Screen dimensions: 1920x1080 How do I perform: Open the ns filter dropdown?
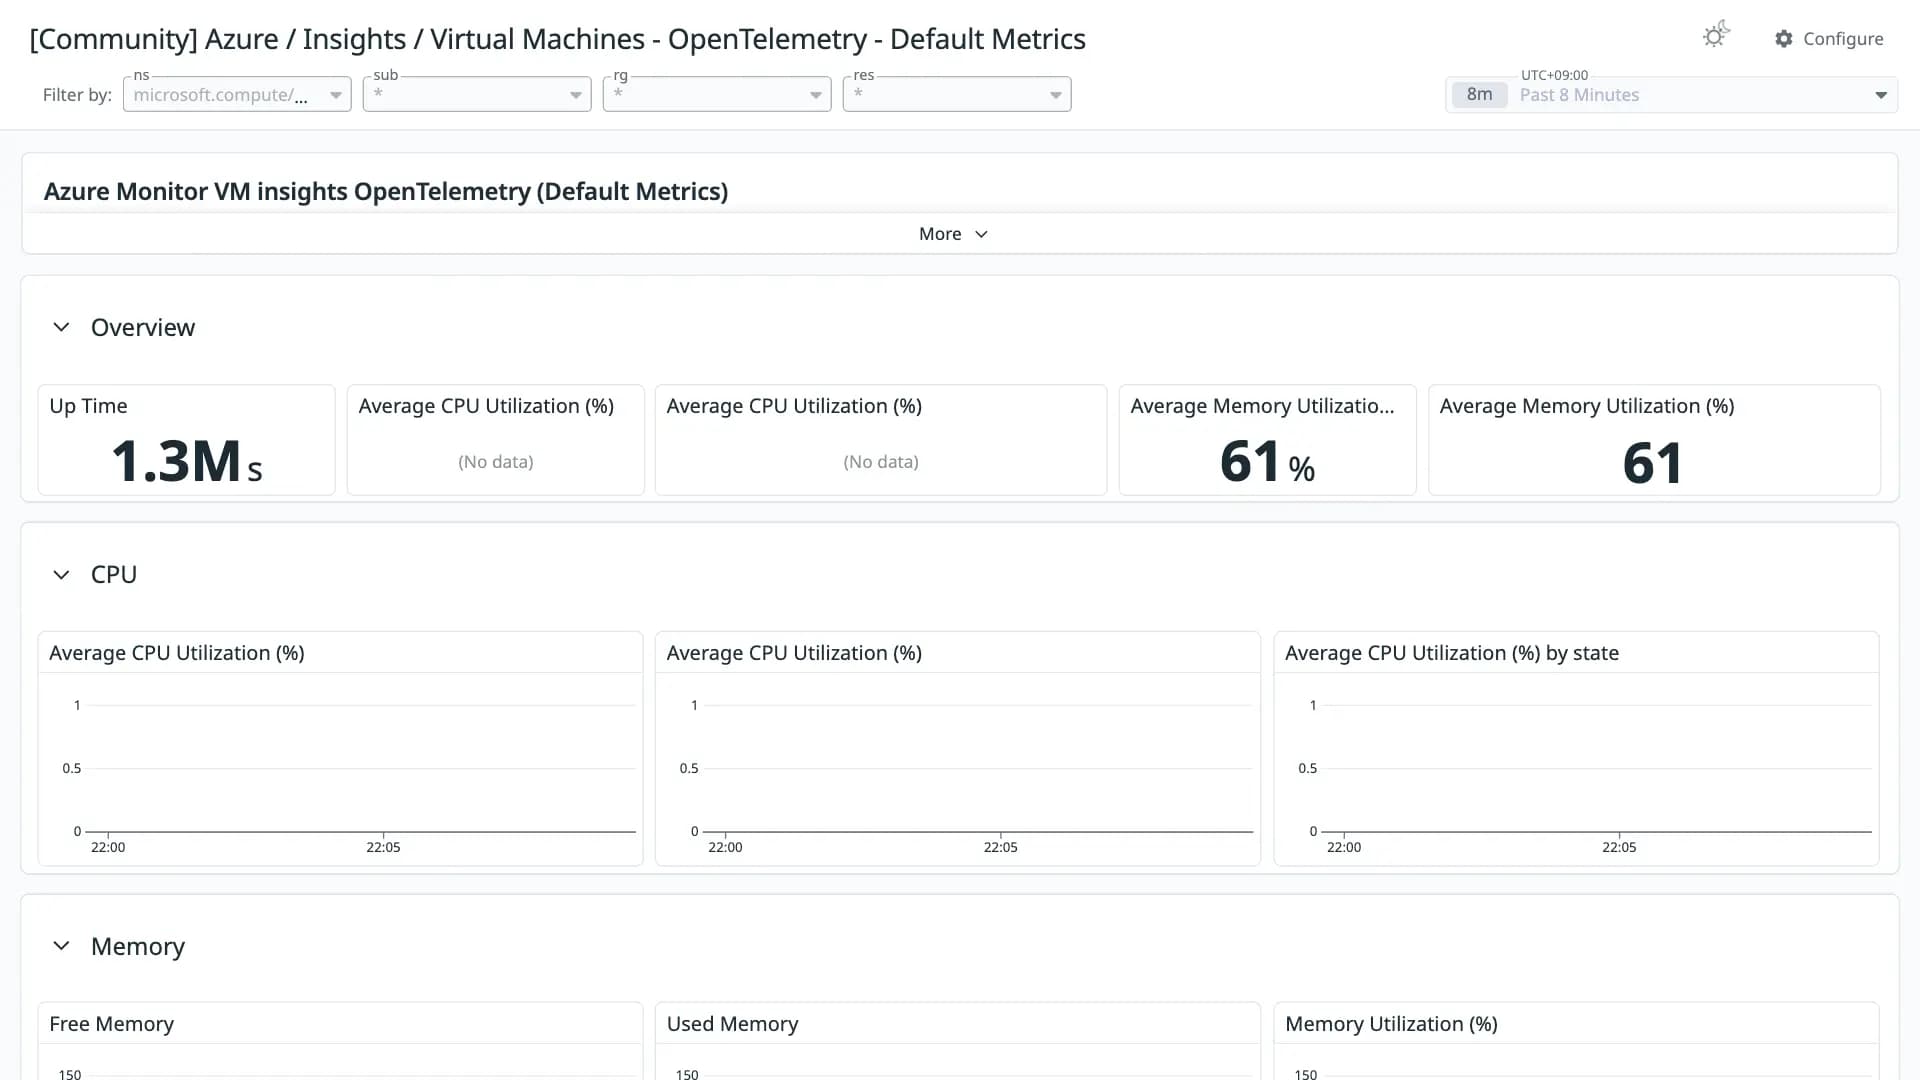pos(237,94)
